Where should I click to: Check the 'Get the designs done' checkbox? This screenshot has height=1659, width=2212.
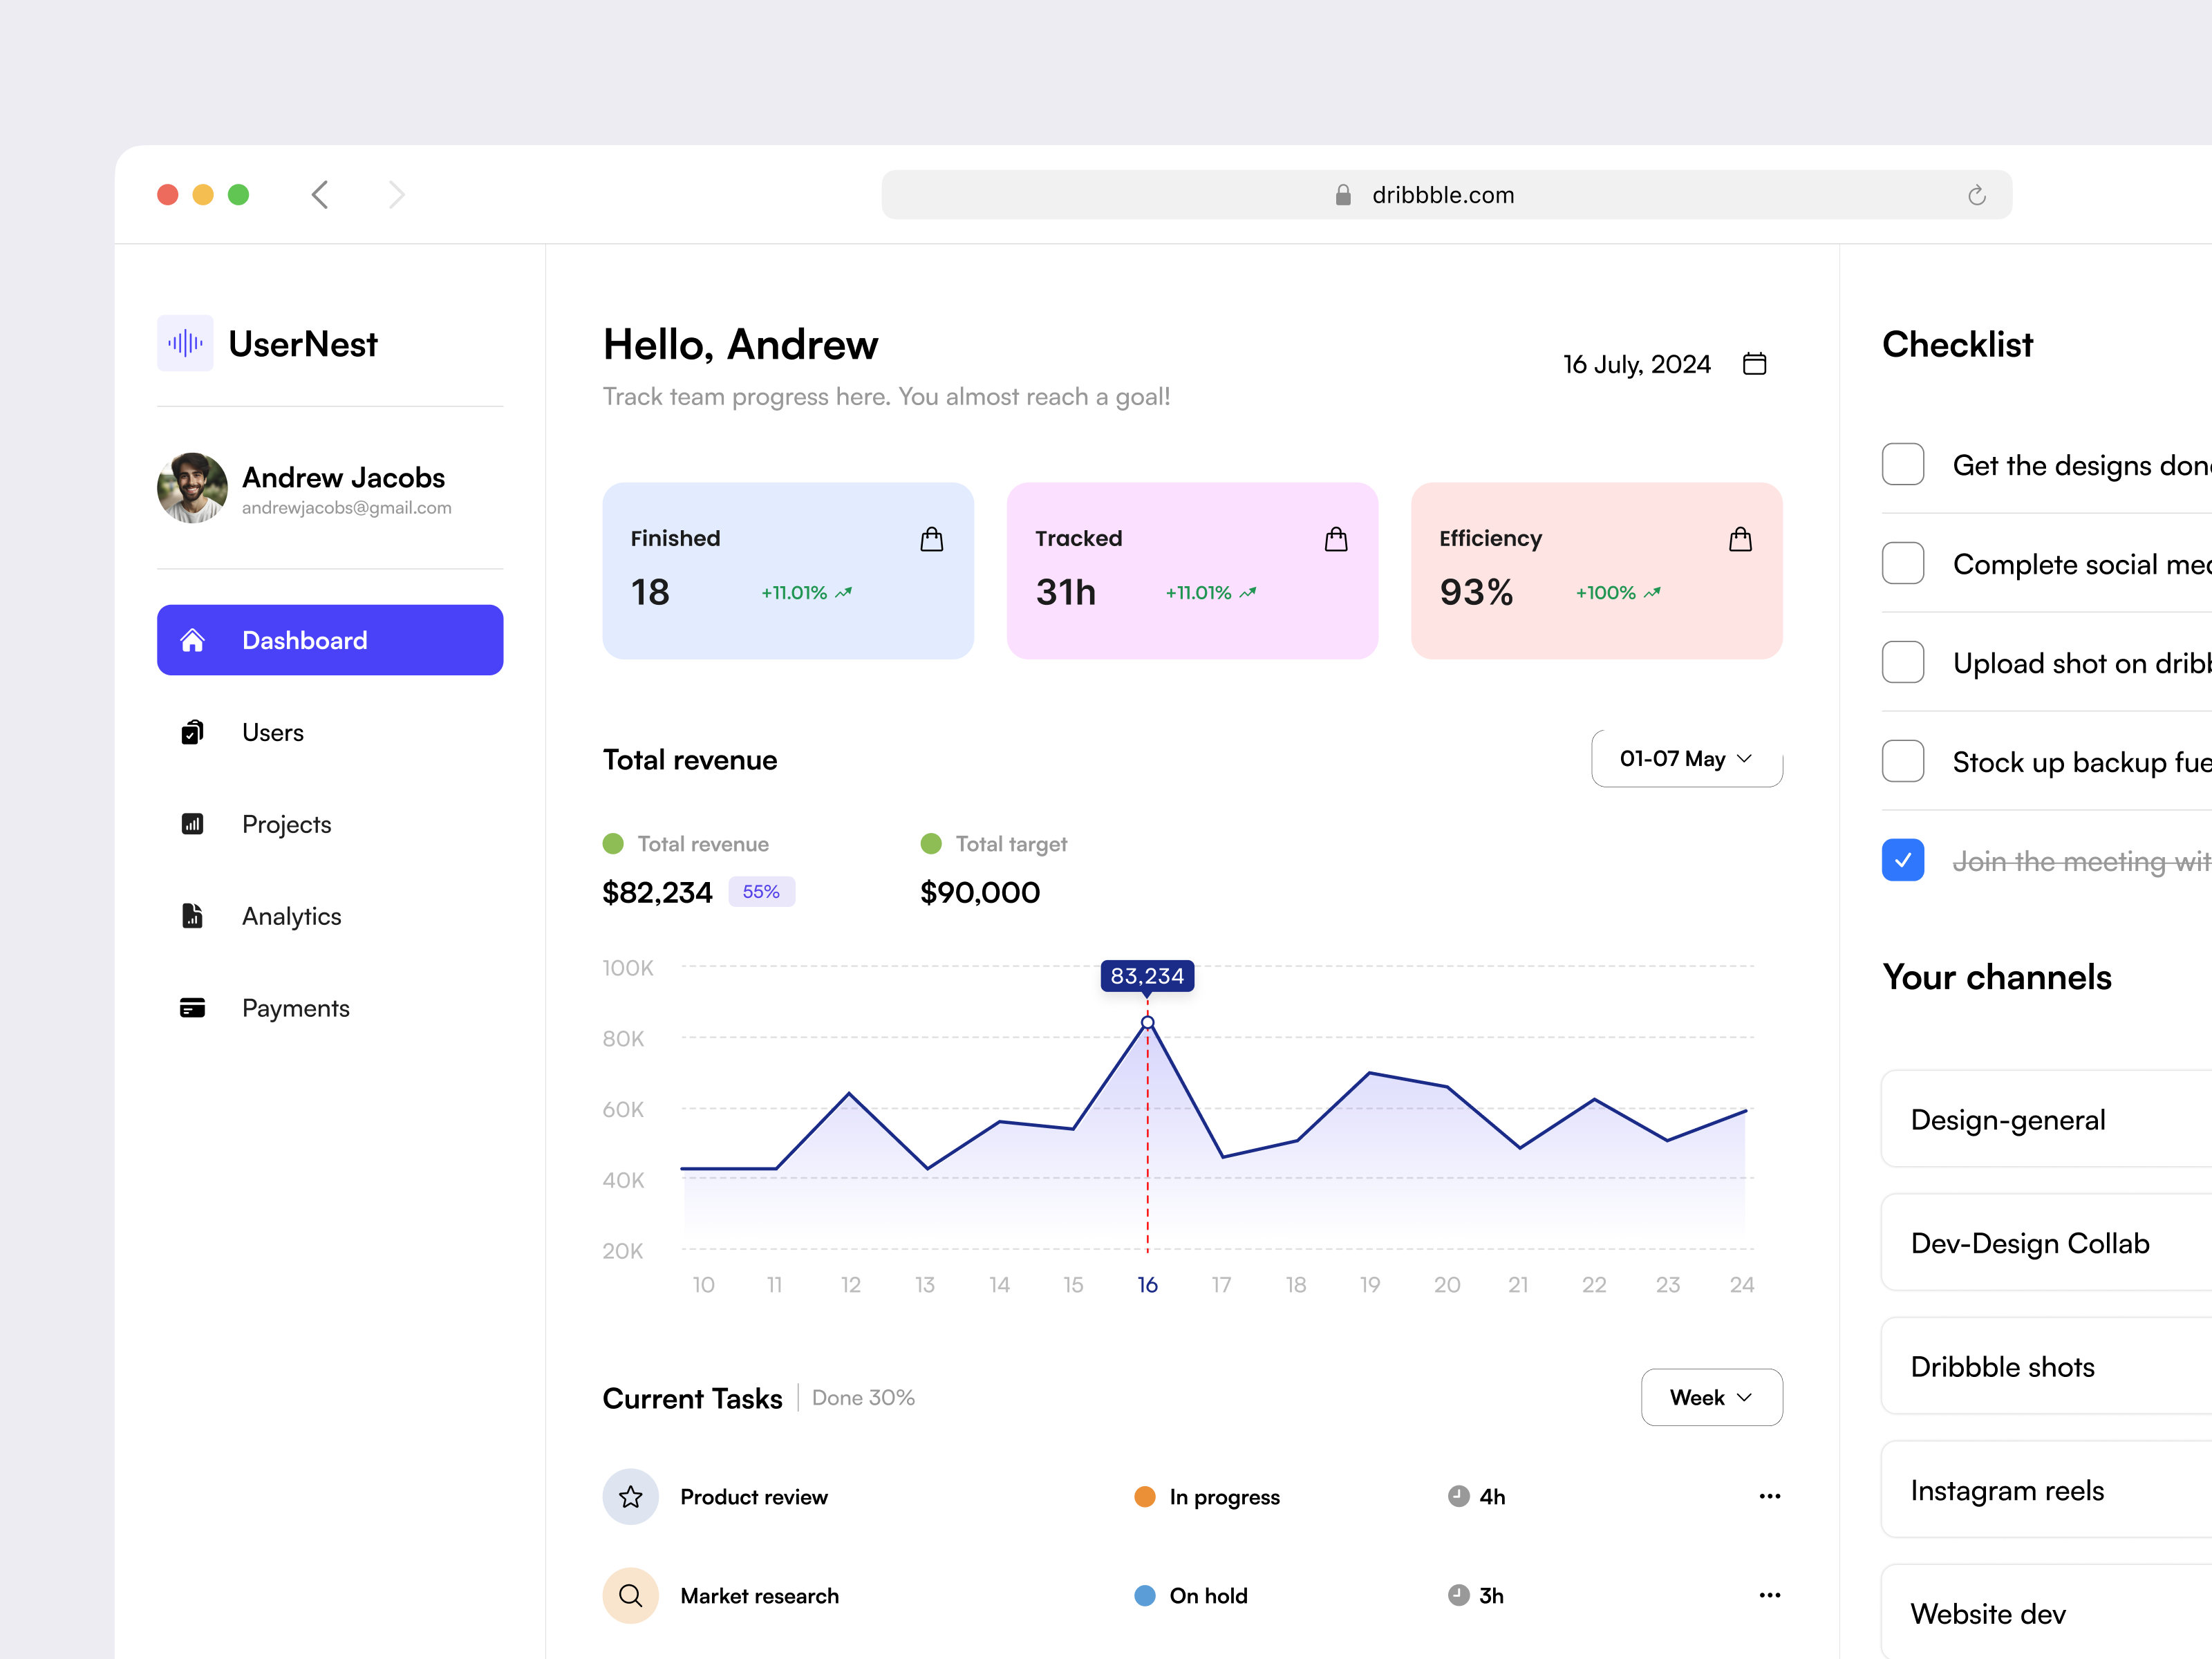[x=1903, y=464]
